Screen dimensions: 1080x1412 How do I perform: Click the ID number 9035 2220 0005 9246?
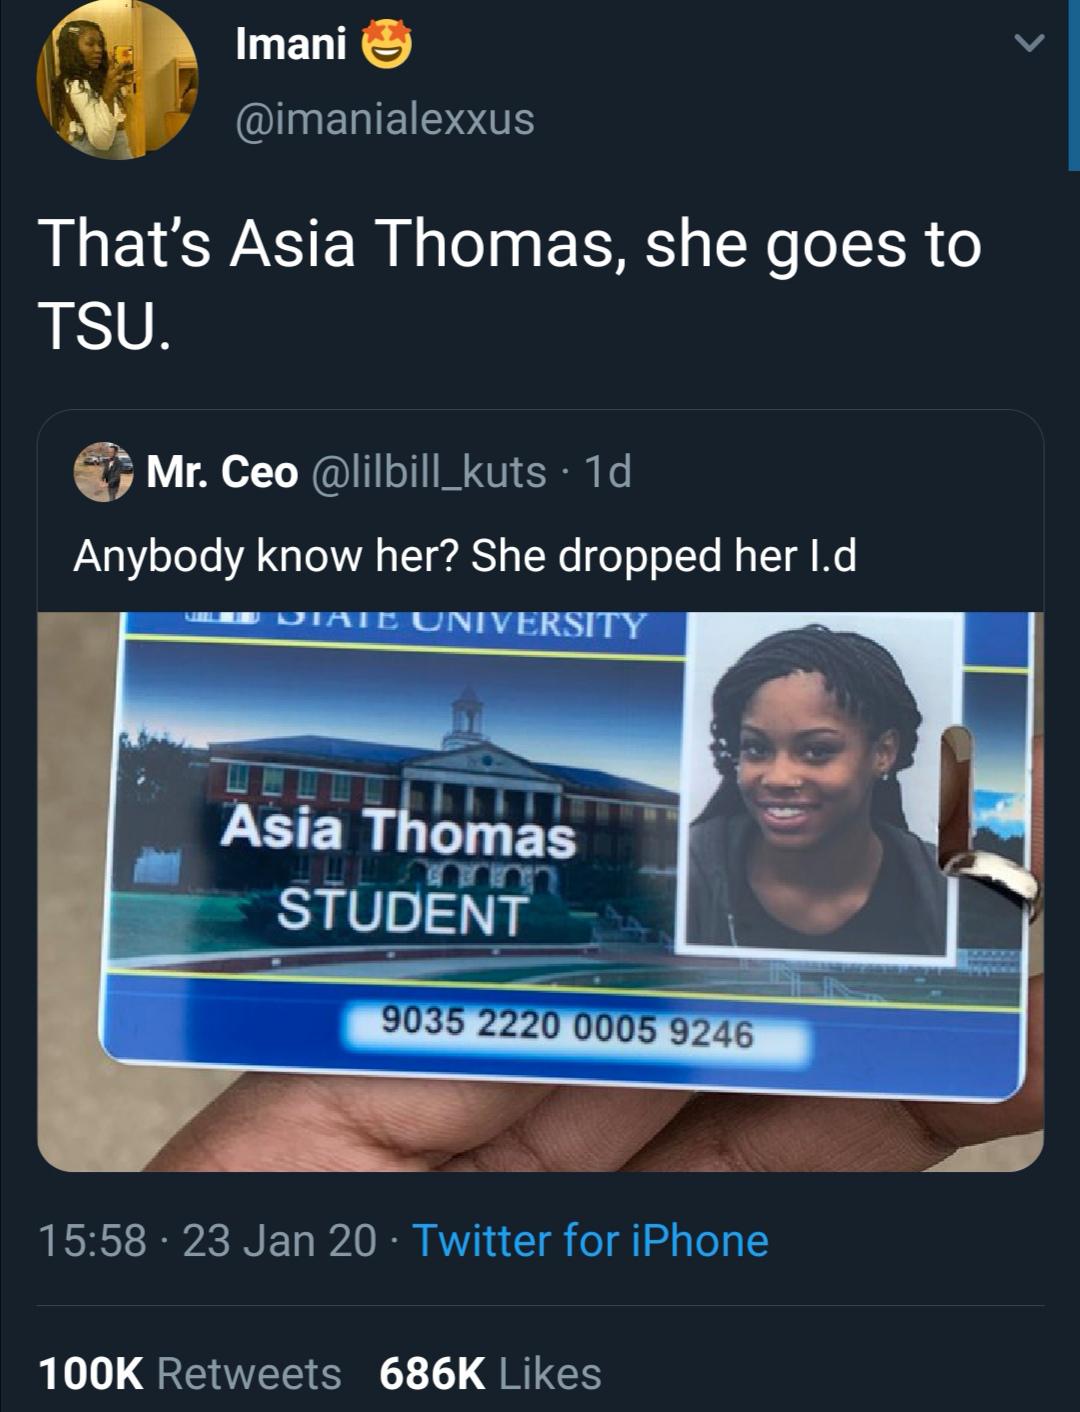coord(567,1027)
